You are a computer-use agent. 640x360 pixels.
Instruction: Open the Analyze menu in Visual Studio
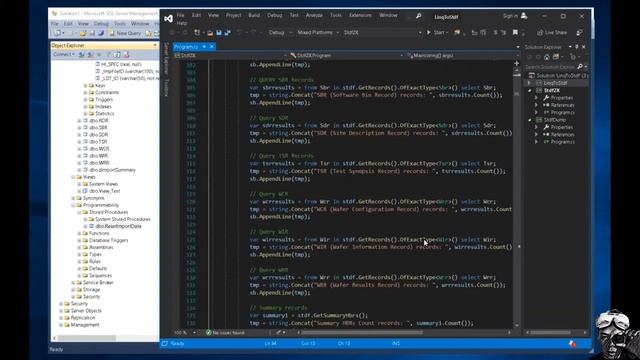pos(314,16)
